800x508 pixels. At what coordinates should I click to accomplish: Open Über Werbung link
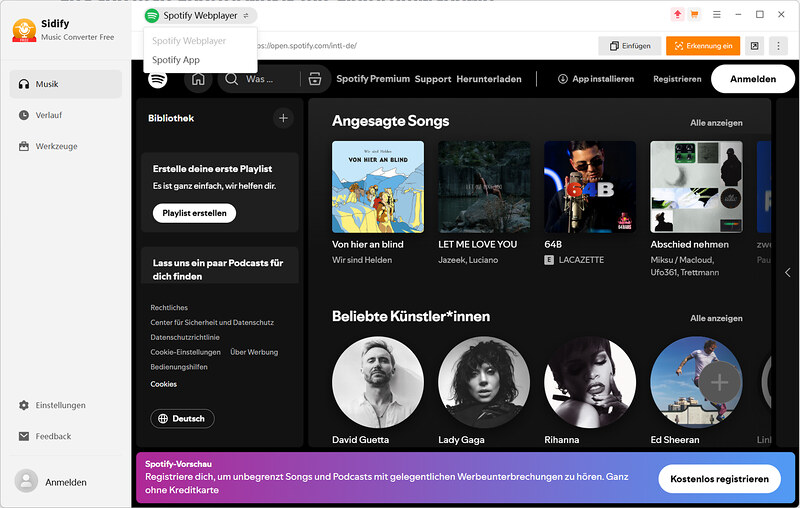pos(254,352)
